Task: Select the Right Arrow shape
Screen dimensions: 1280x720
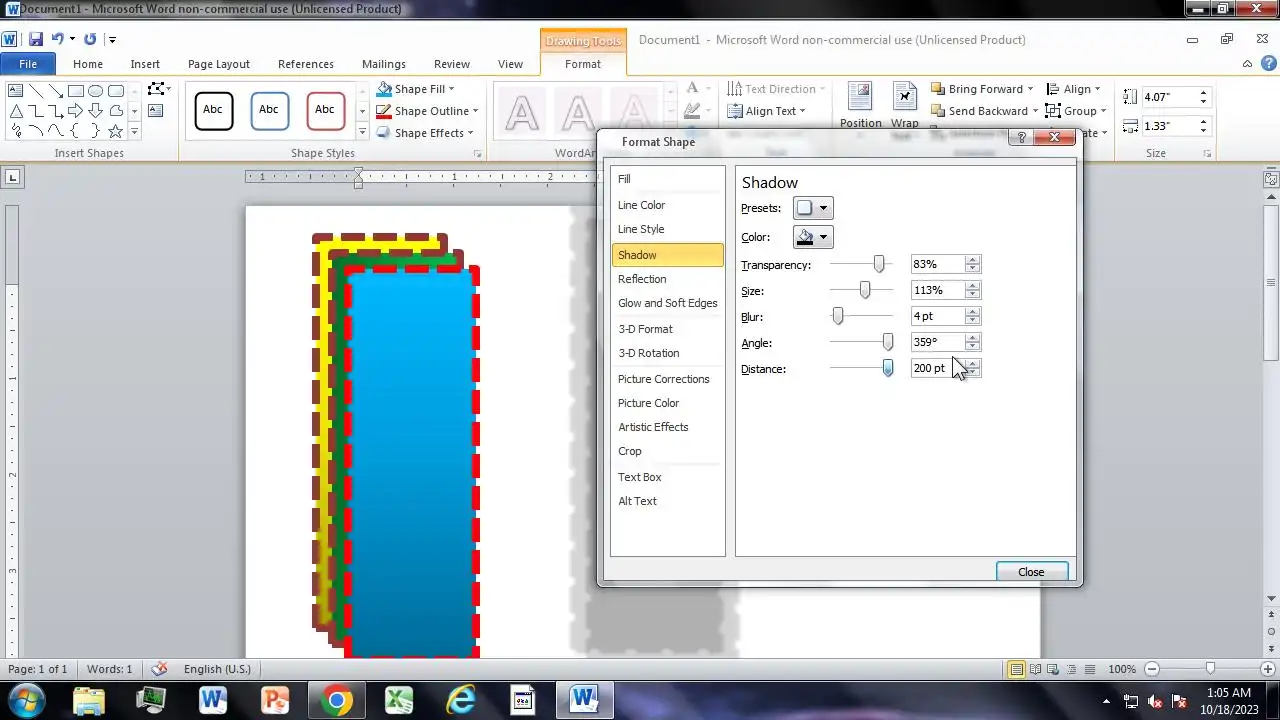Action: click(x=75, y=111)
